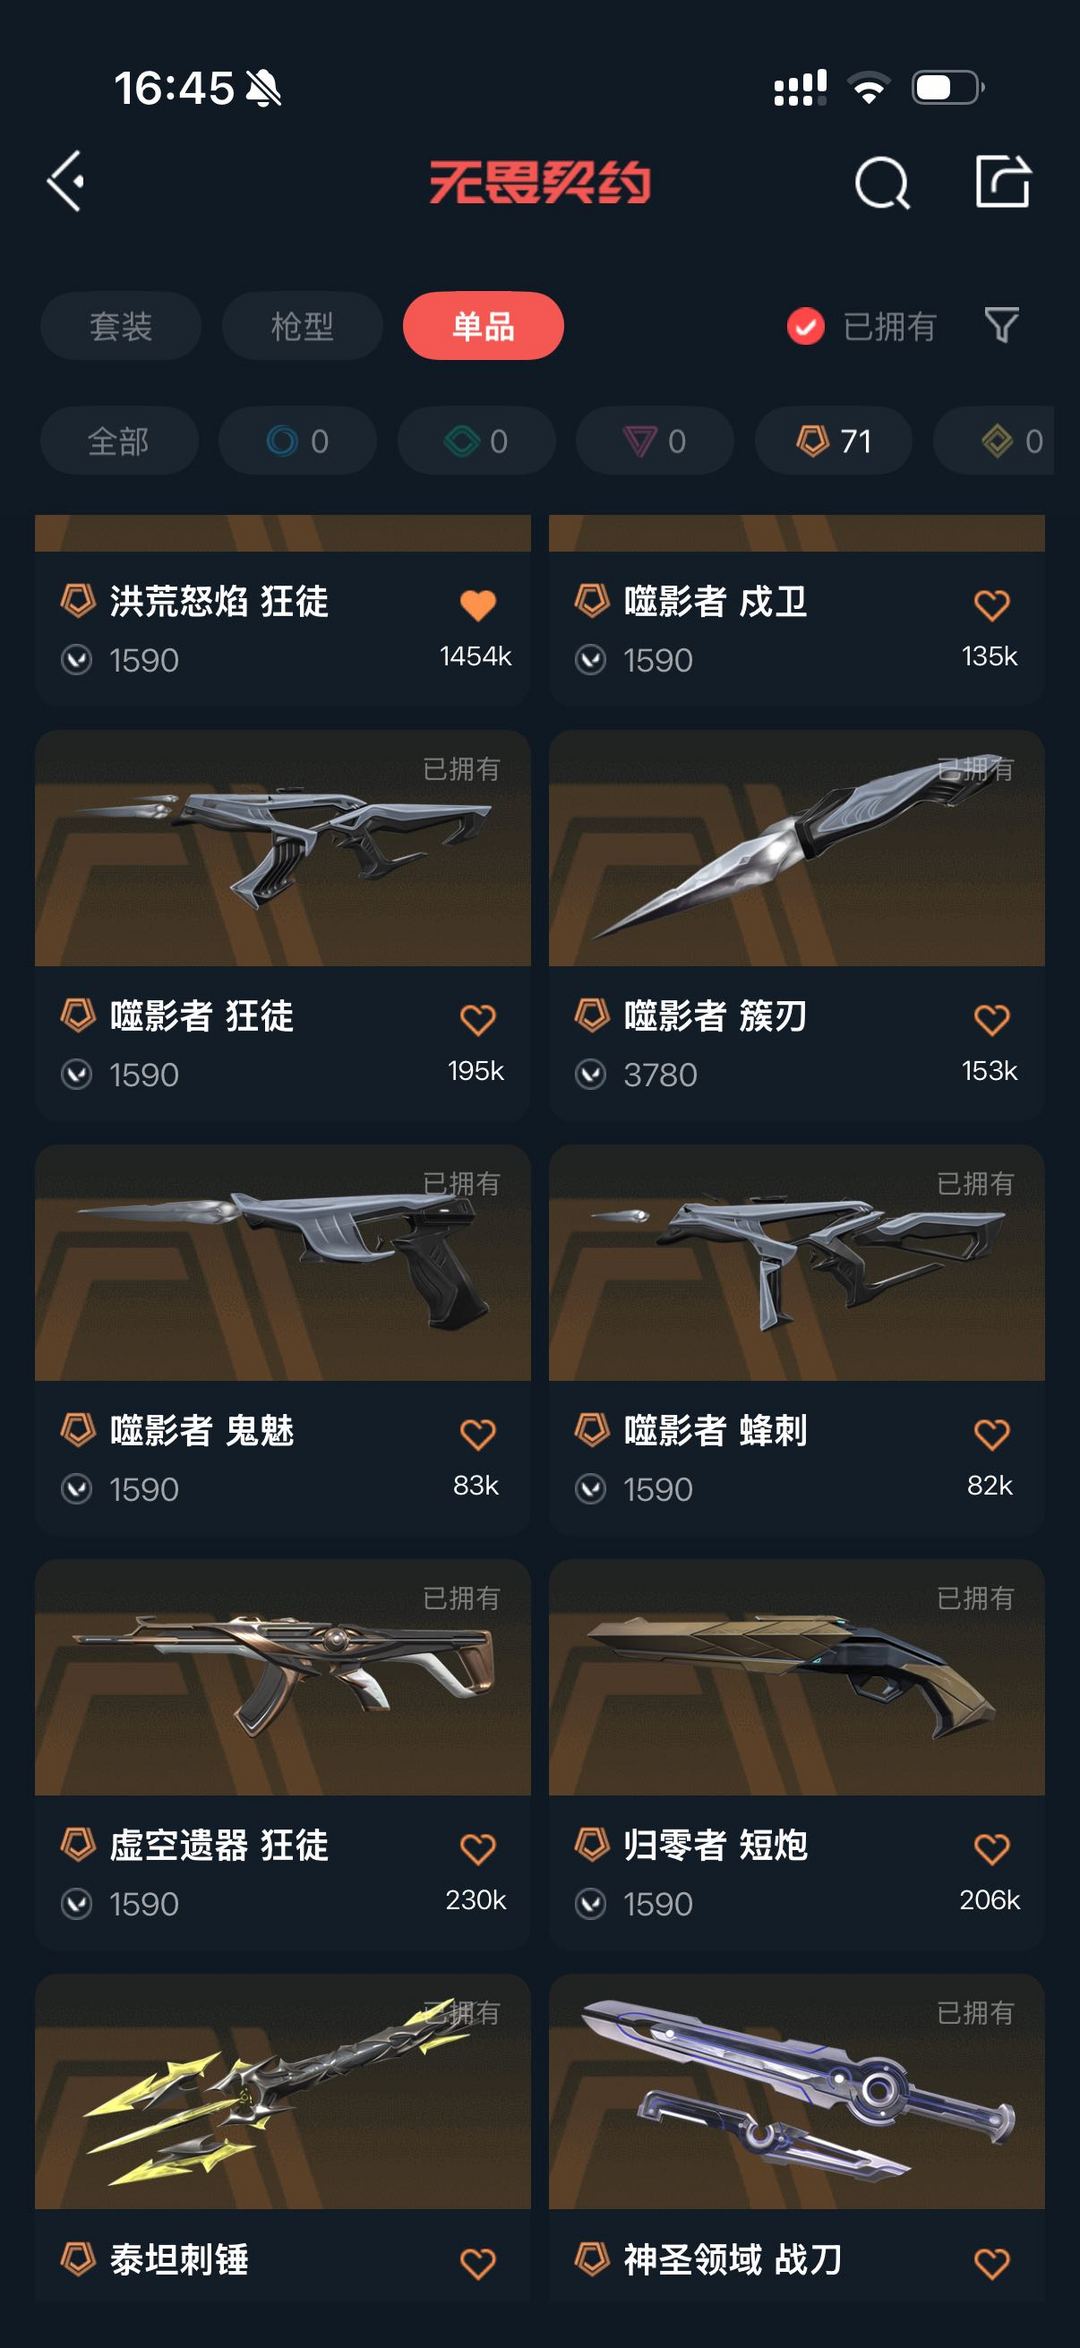Tap the back arrow icon
This screenshot has height=2348, width=1080.
point(66,182)
